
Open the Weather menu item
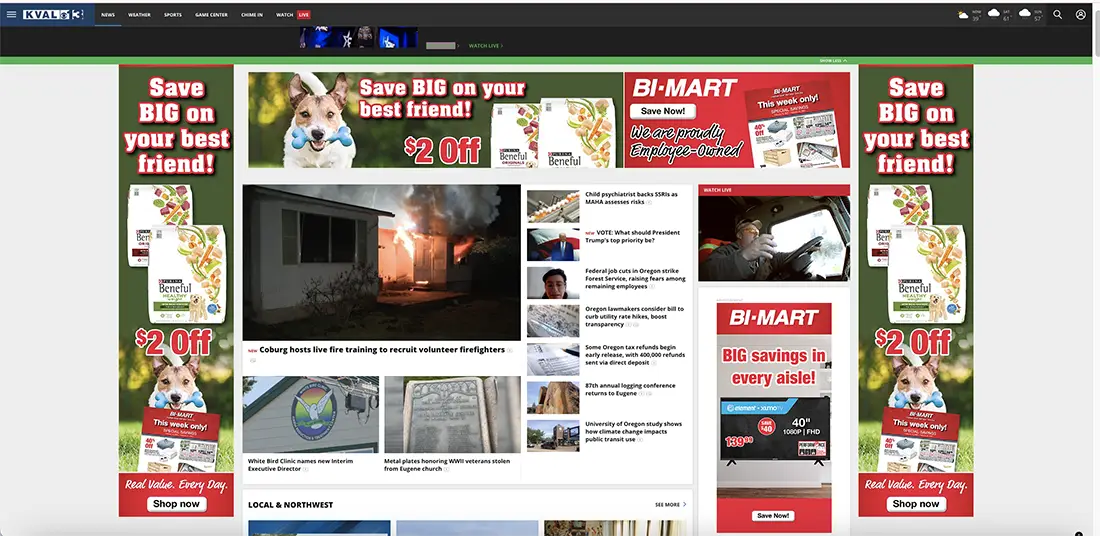139,15
